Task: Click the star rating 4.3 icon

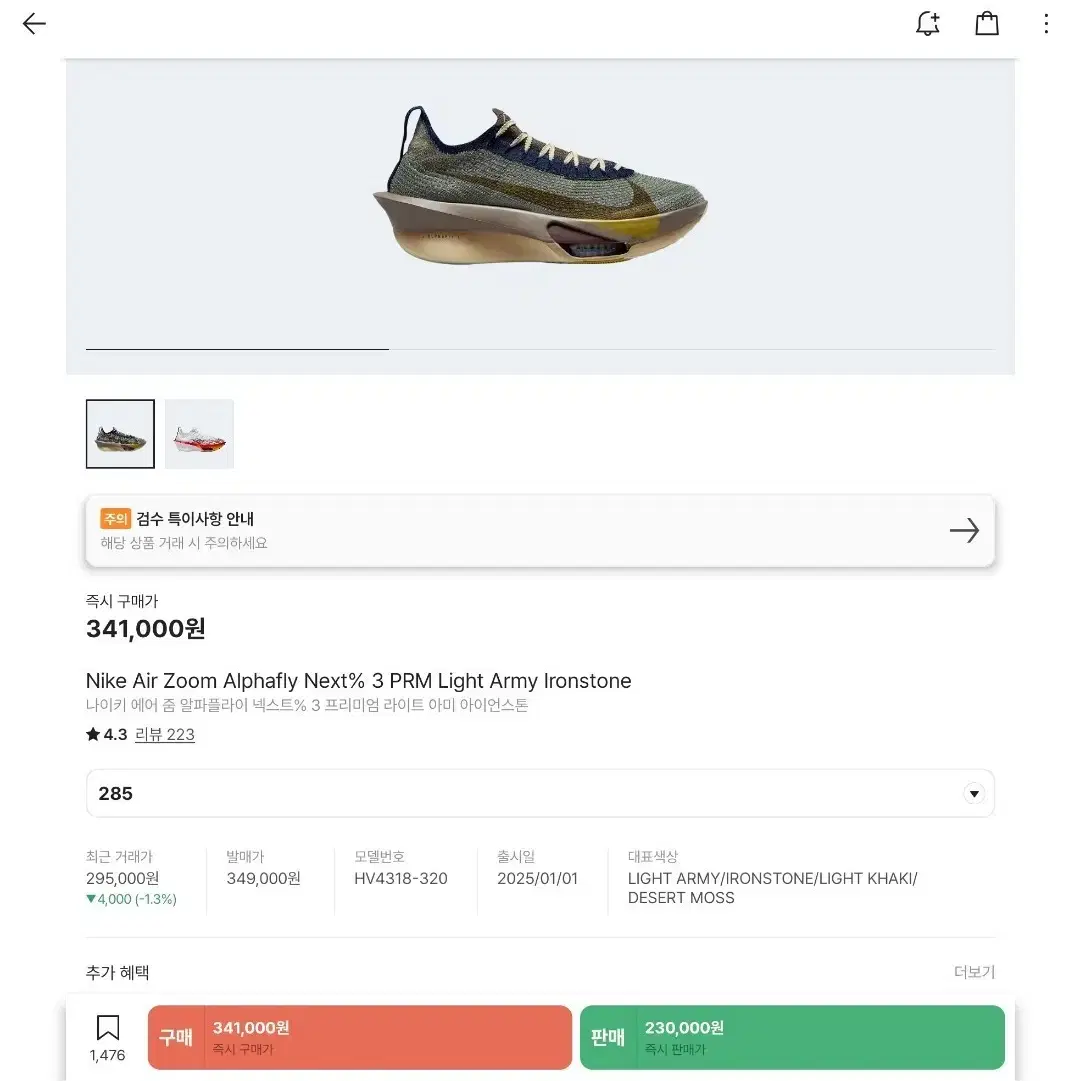Action: point(94,735)
